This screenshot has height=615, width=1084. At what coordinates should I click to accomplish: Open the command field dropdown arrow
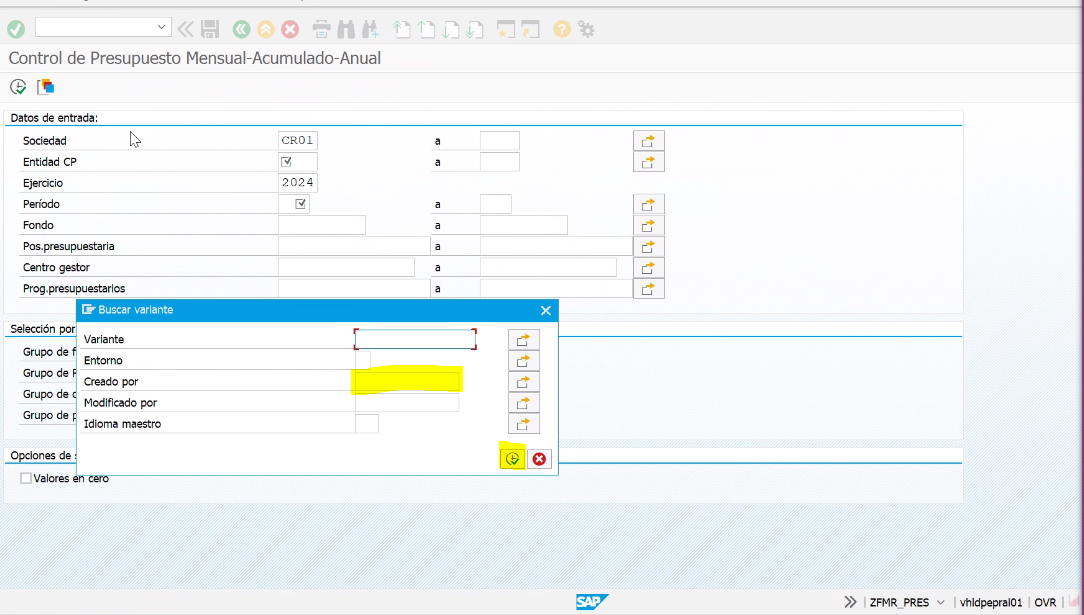pyautogui.click(x=162, y=28)
